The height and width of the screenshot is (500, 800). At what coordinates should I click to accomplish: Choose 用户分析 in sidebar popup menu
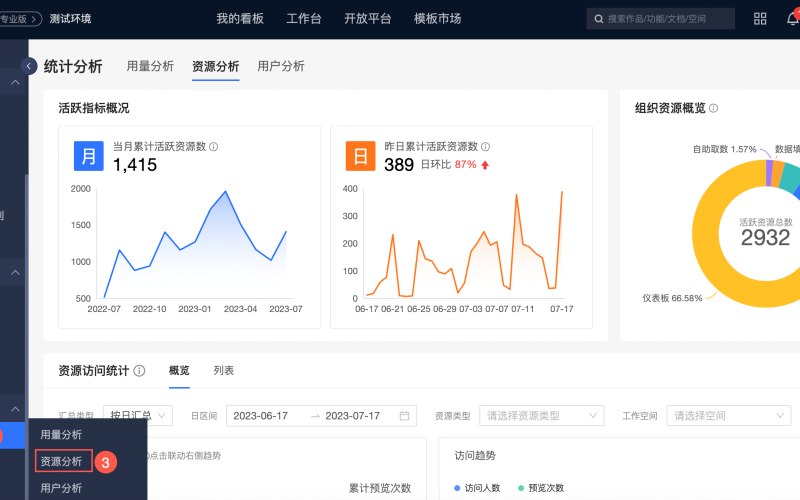coord(61,488)
